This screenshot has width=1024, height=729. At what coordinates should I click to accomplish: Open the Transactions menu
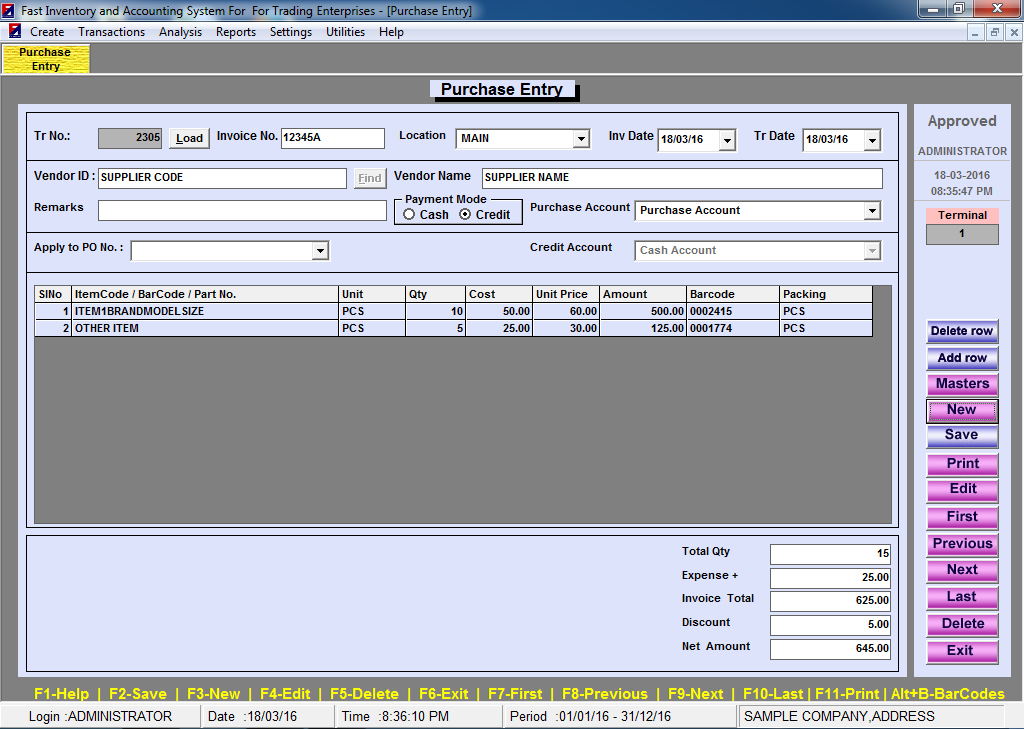point(111,32)
